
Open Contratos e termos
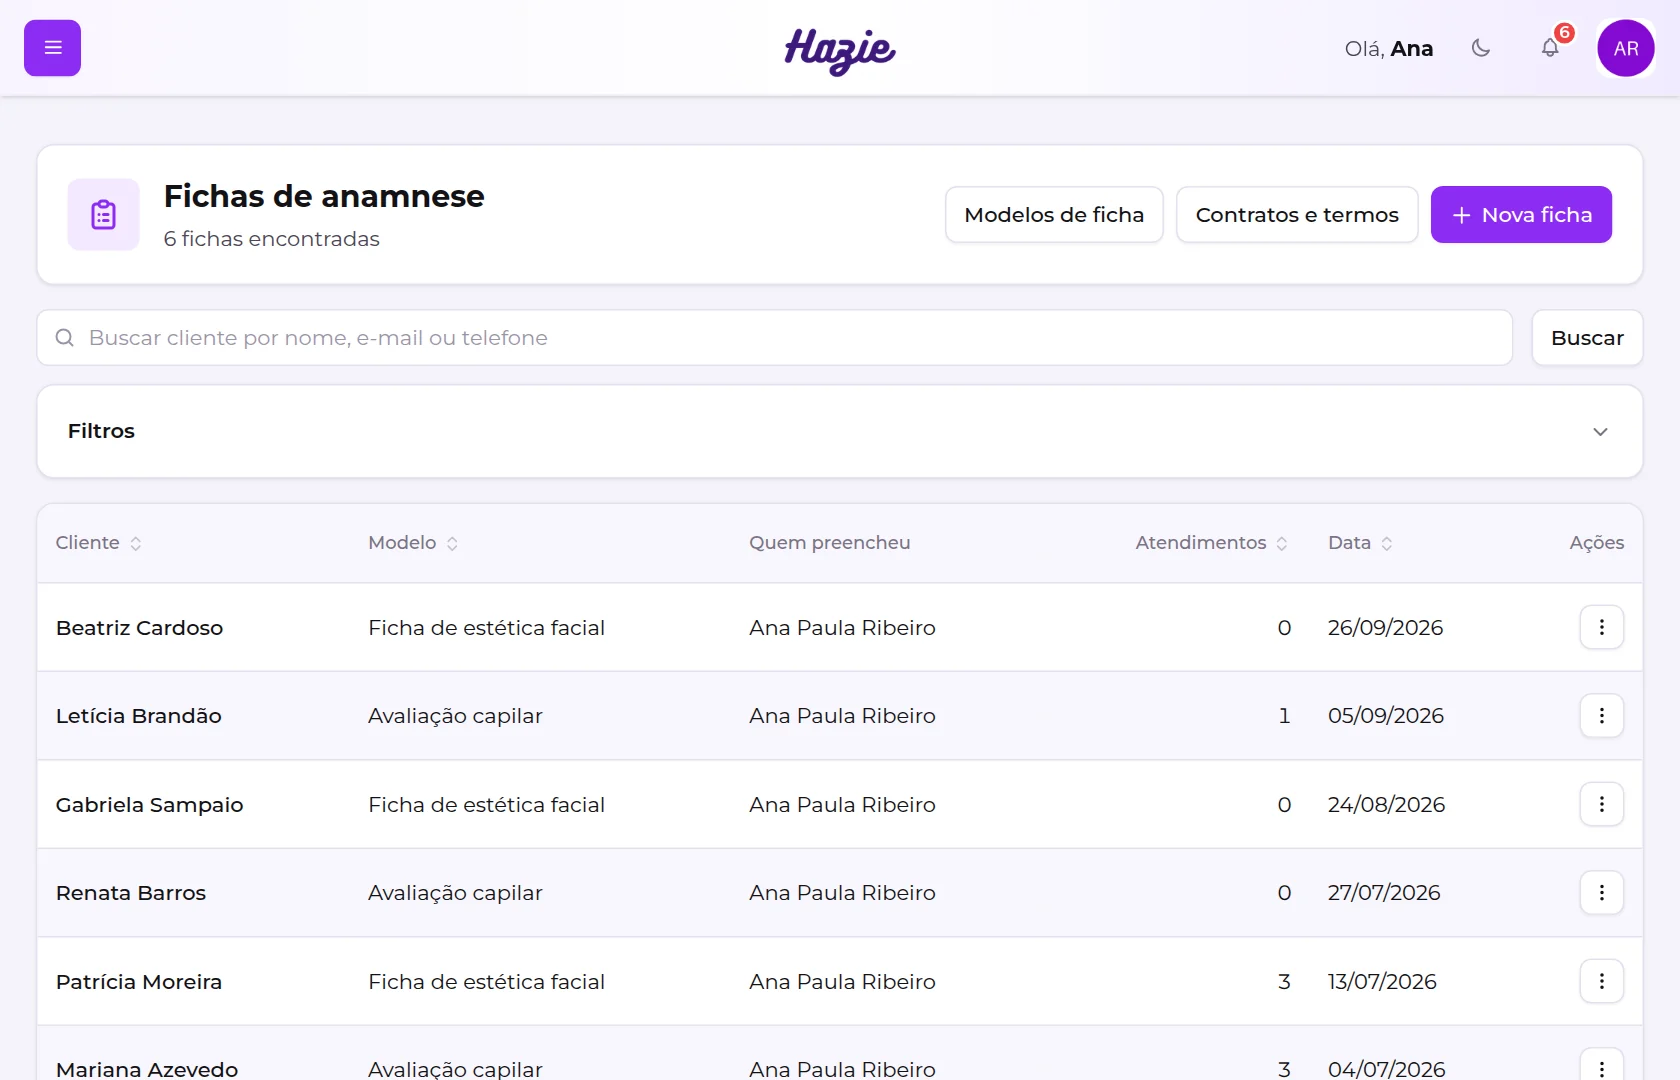pos(1297,215)
